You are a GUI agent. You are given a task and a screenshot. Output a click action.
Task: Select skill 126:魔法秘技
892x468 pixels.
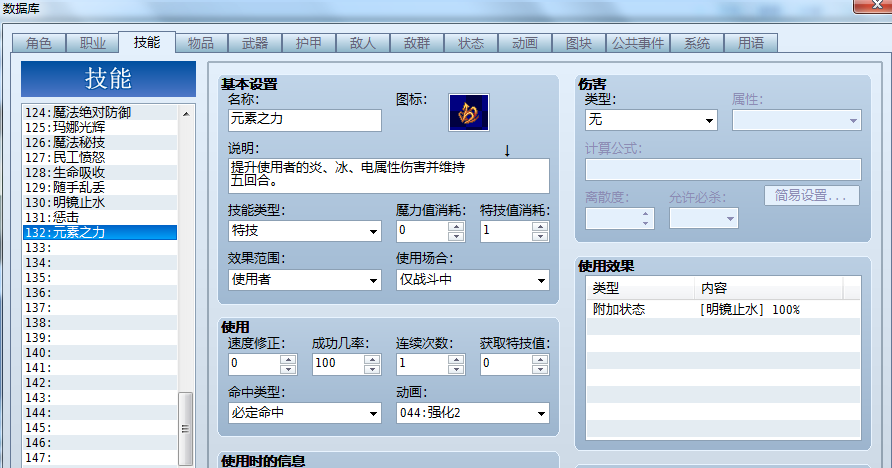100,142
